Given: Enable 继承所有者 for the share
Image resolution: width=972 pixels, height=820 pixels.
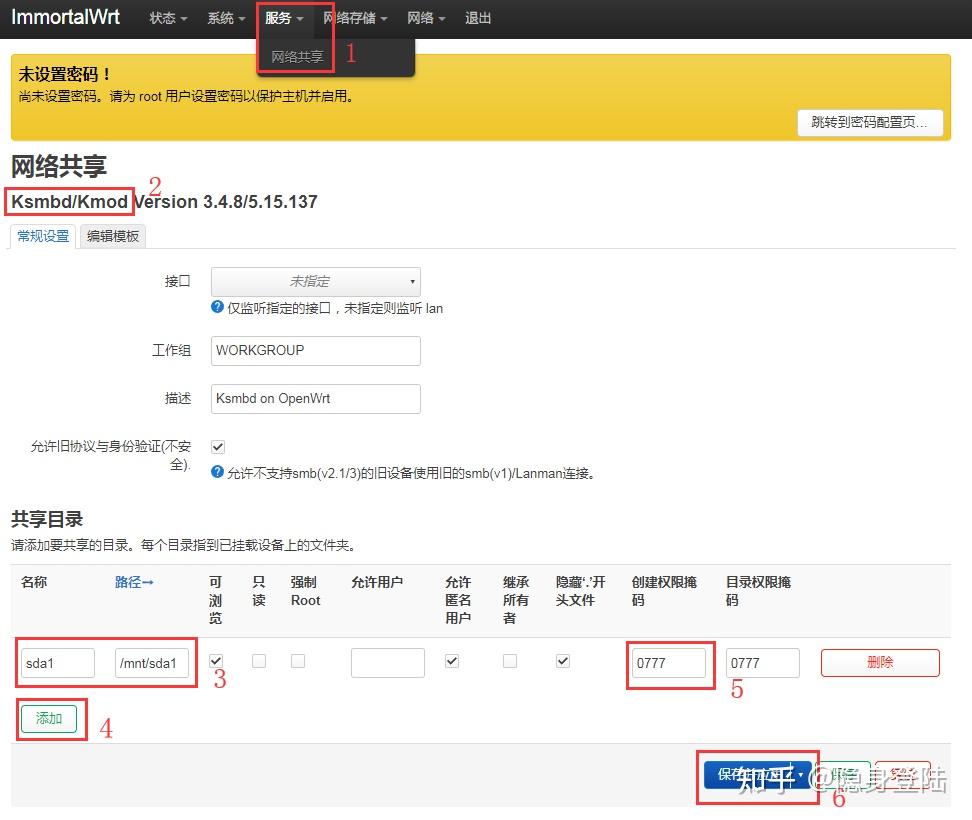Looking at the screenshot, I should click(509, 660).
